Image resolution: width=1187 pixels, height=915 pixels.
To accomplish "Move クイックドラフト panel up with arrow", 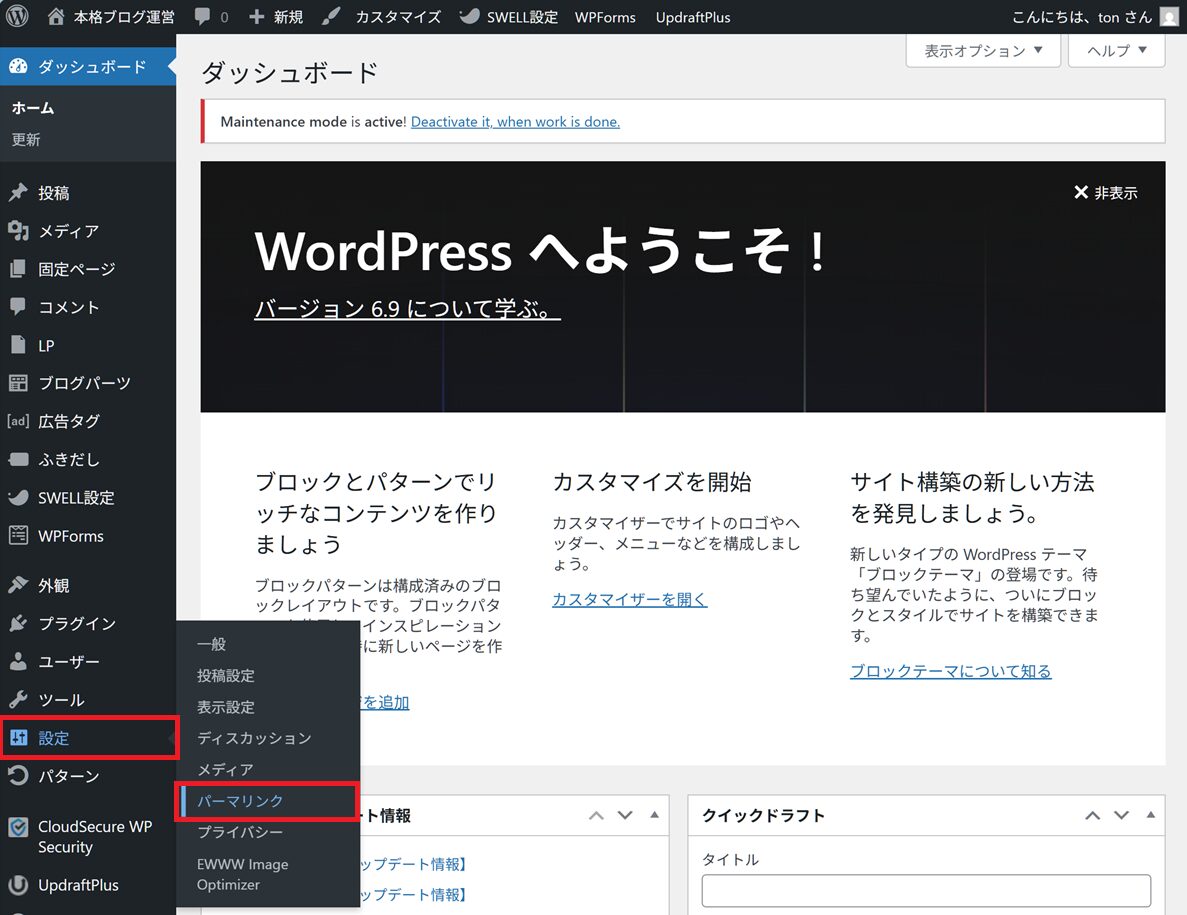I will coord(1095,815).
